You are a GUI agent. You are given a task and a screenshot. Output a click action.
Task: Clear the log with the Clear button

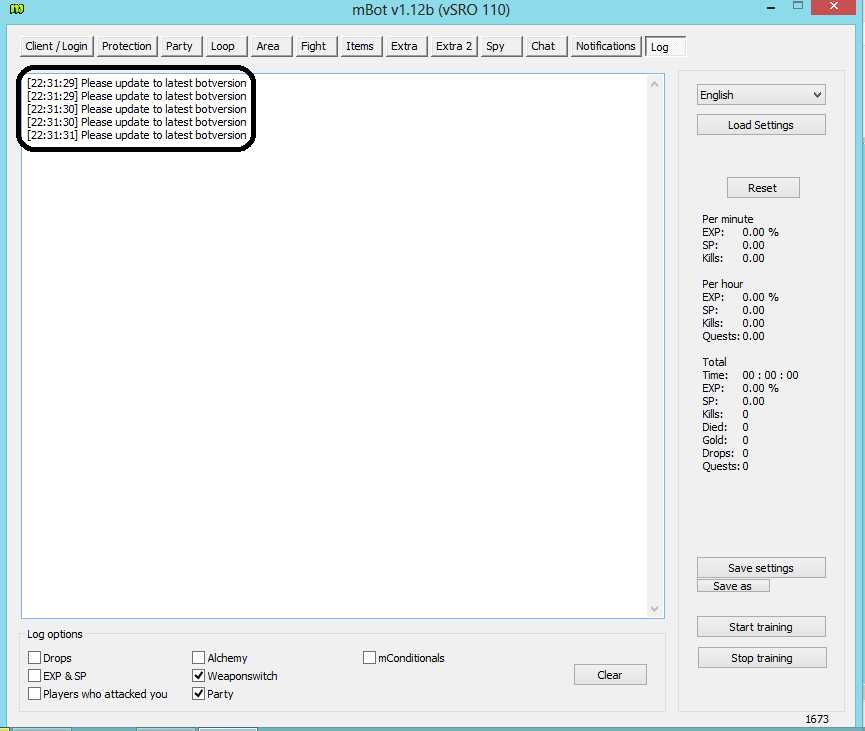[610, 675]
